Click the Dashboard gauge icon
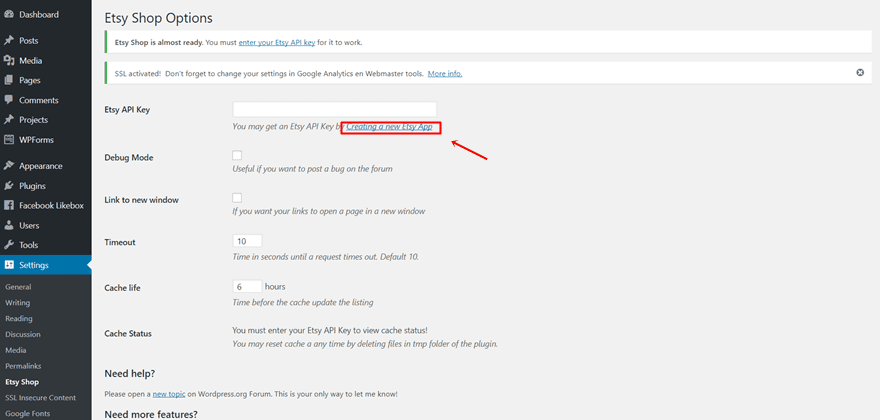This screenshot has height=420, width=880. [x=8, y=15]
